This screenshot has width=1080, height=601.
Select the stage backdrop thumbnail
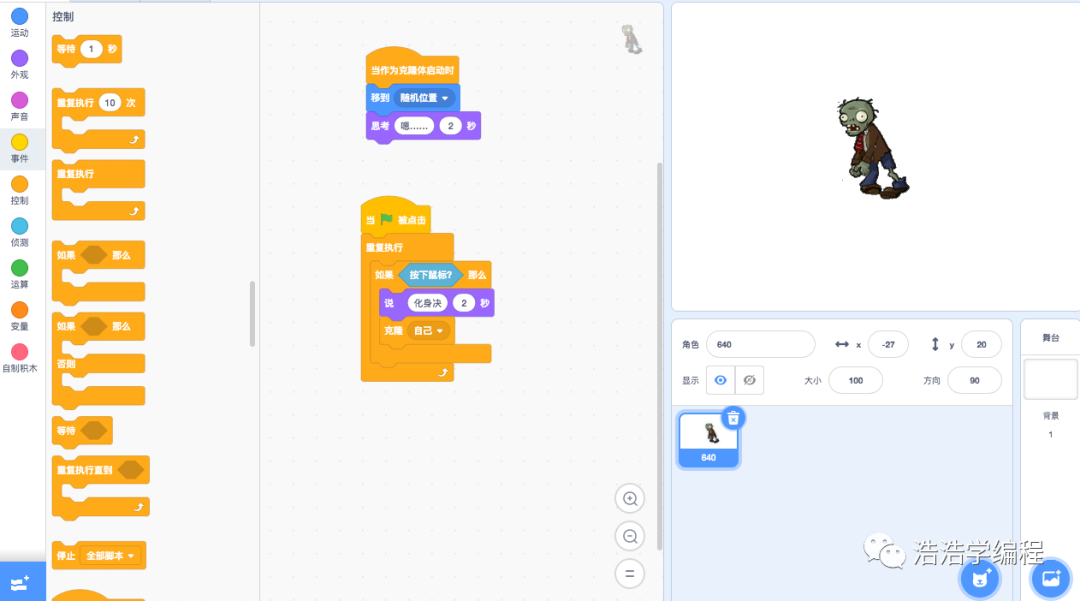pyautogui.click(x=1050, y=379)
